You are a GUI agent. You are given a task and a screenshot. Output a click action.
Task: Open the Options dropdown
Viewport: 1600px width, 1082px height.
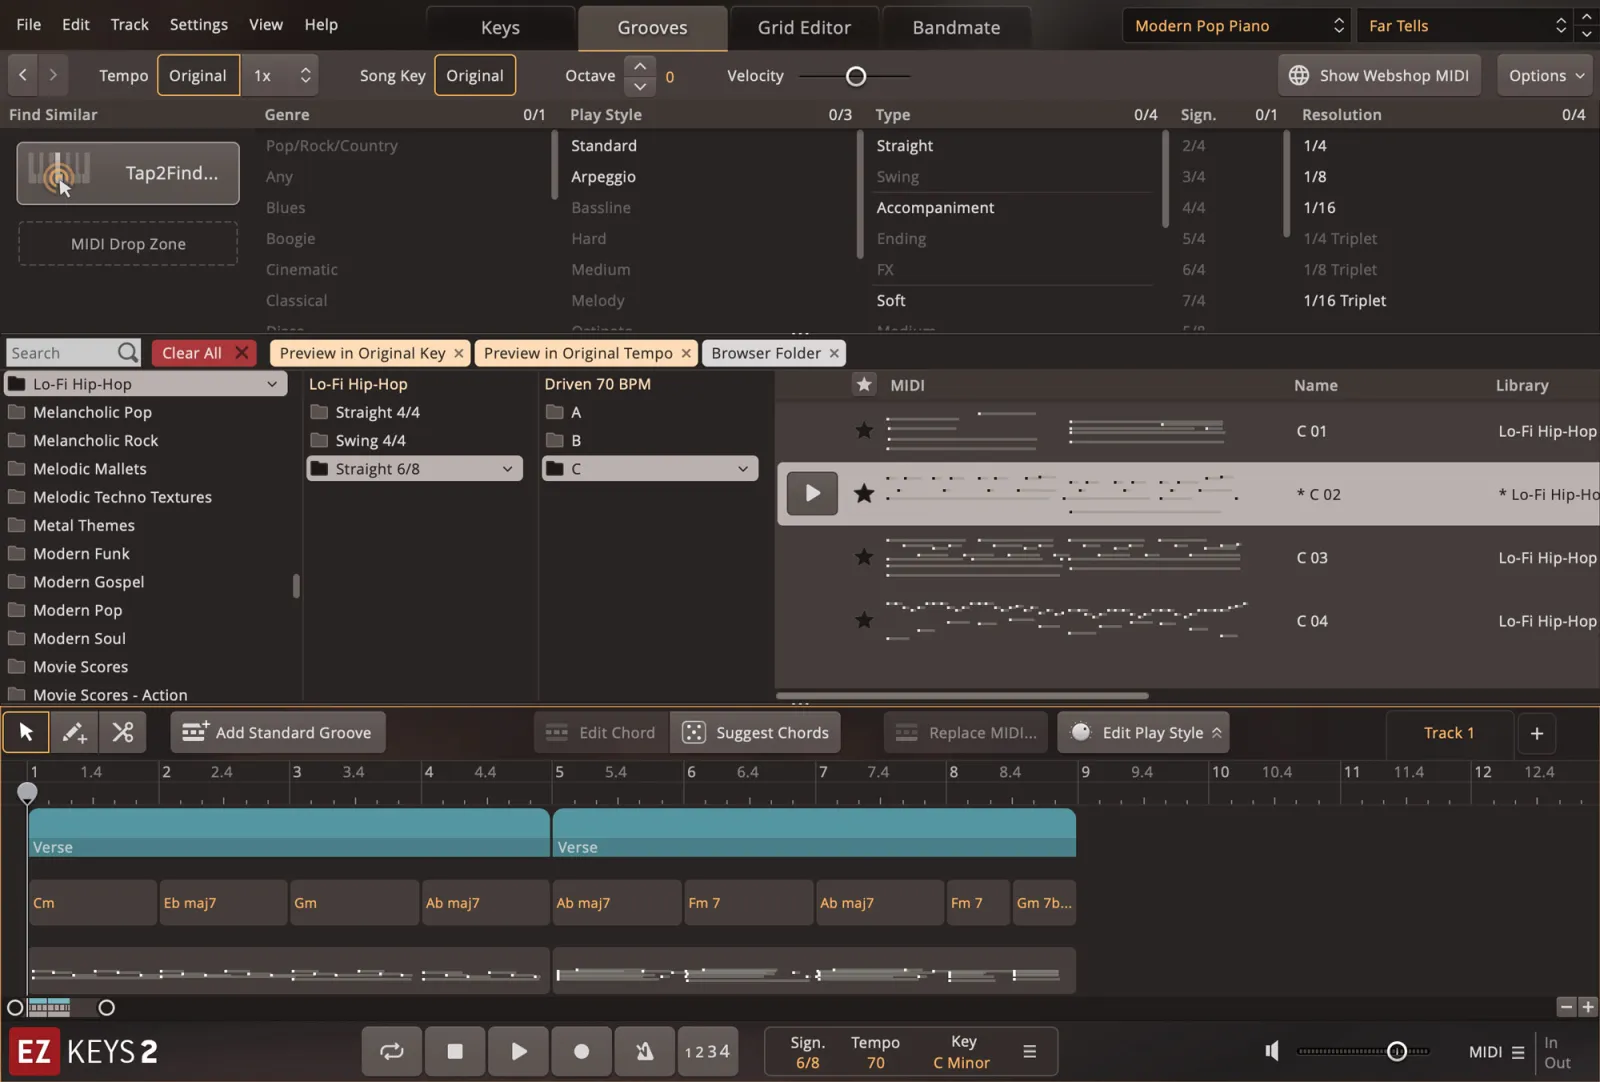coord(1546,75)
